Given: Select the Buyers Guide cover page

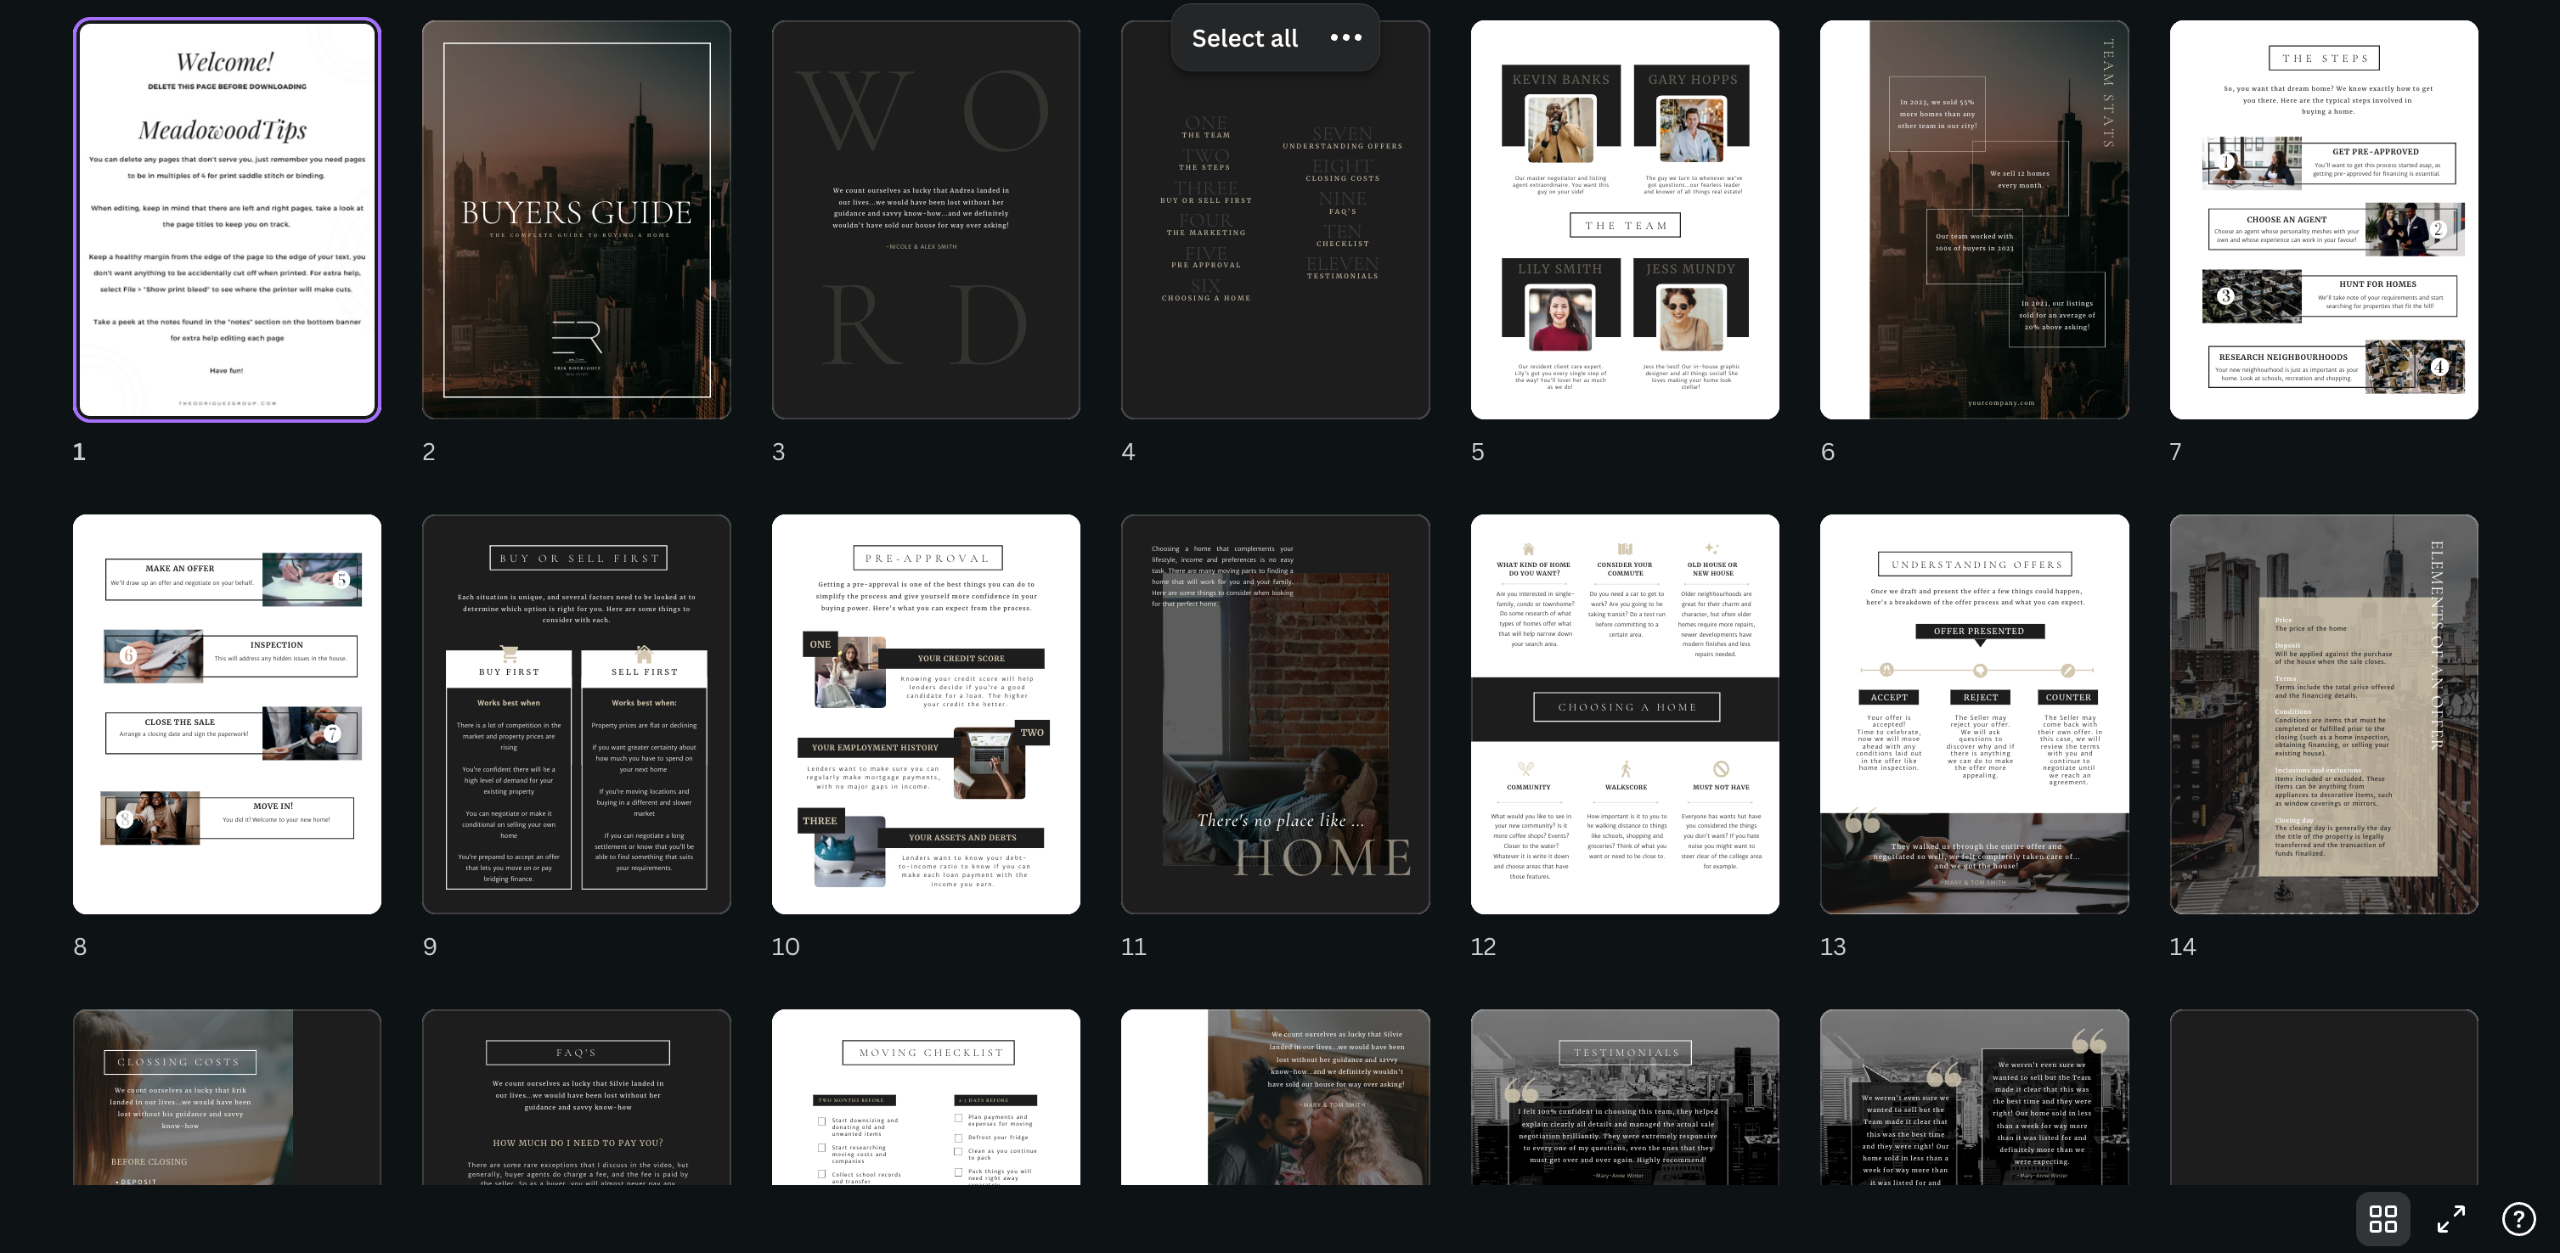Looking at the screenshot, I should click(576, 220).
